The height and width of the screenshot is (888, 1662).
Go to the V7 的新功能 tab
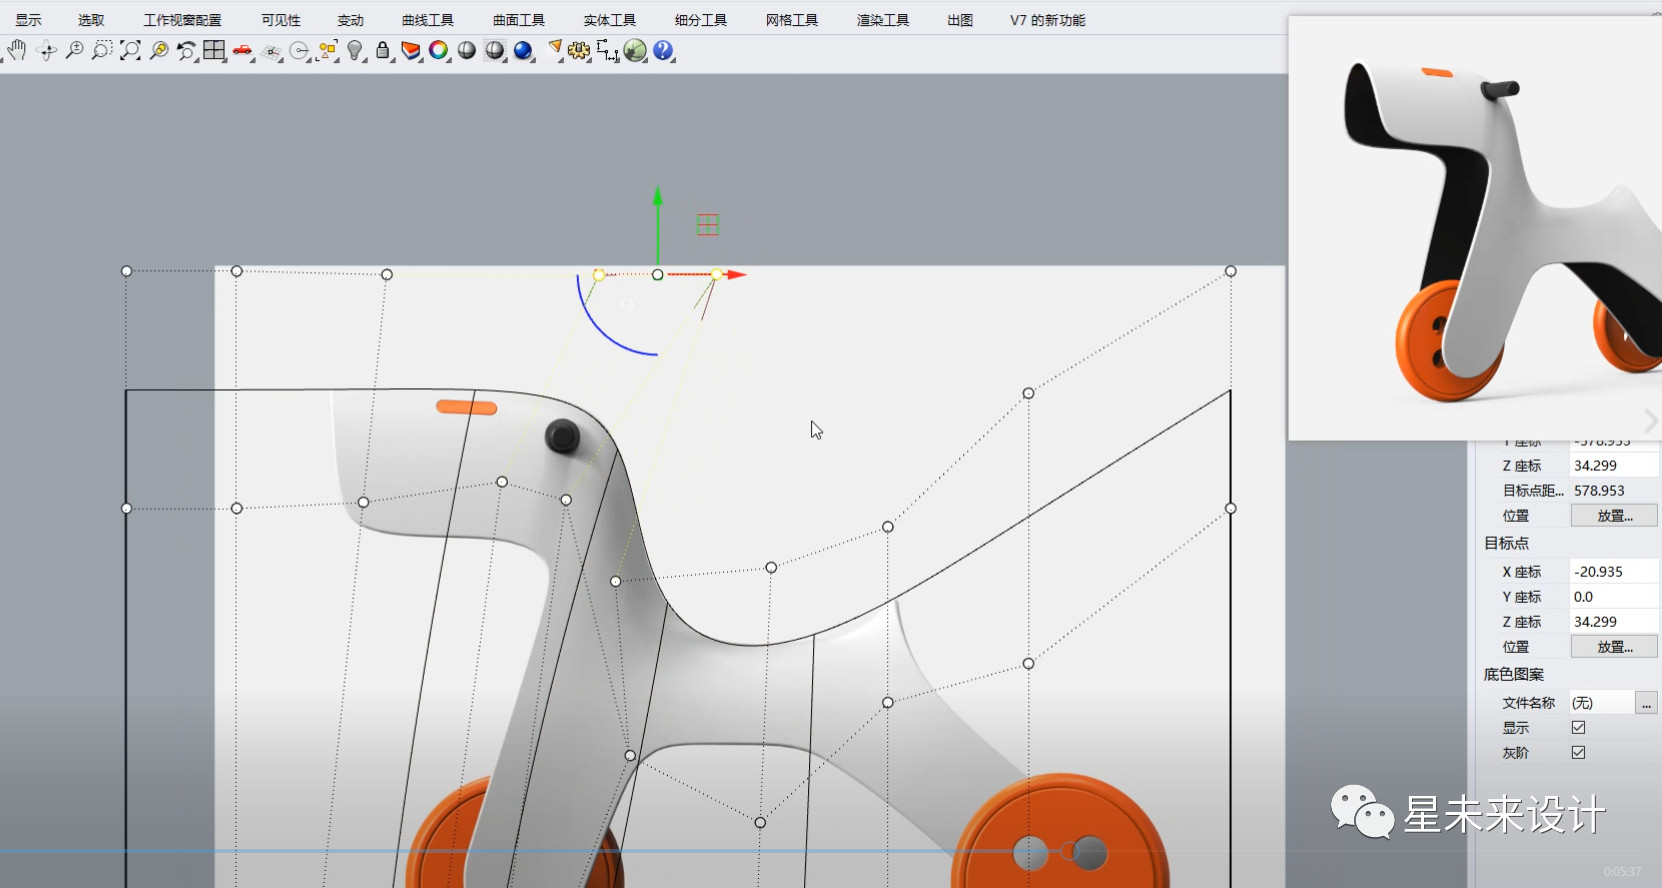click(x=1047, y=20)
